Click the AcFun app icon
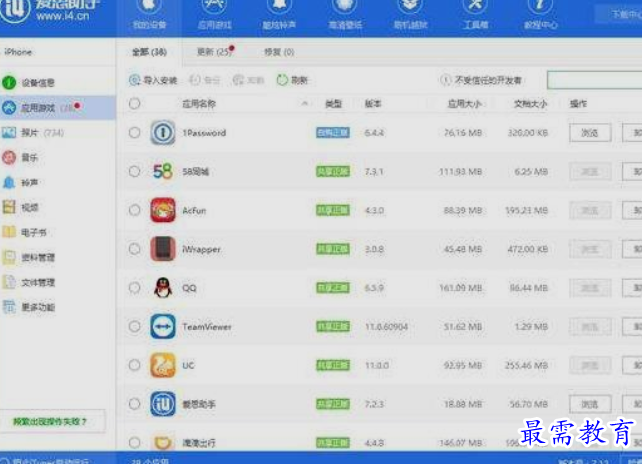 coord(163,210)
